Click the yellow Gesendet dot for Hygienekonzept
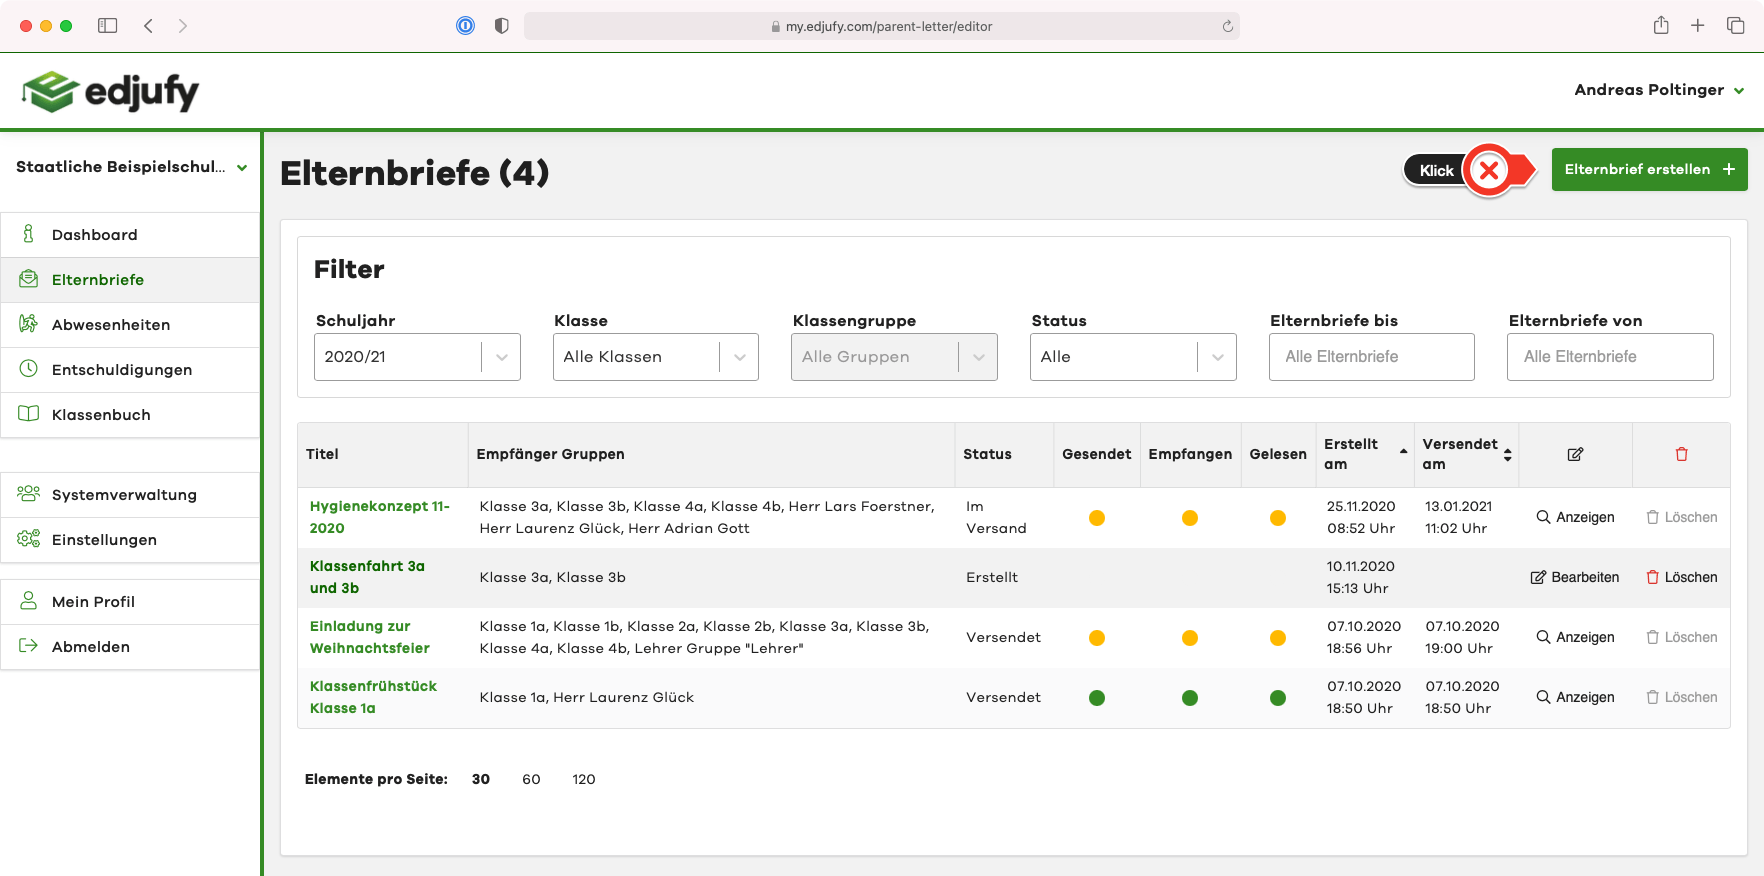 [1097, 518]
